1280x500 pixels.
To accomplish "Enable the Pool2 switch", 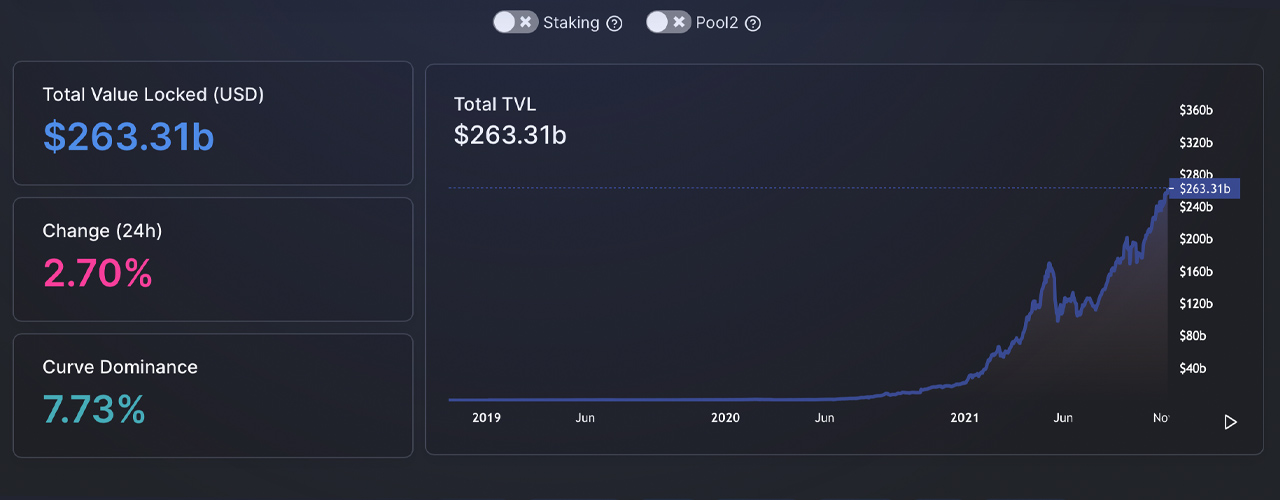I will click(668, 22).
